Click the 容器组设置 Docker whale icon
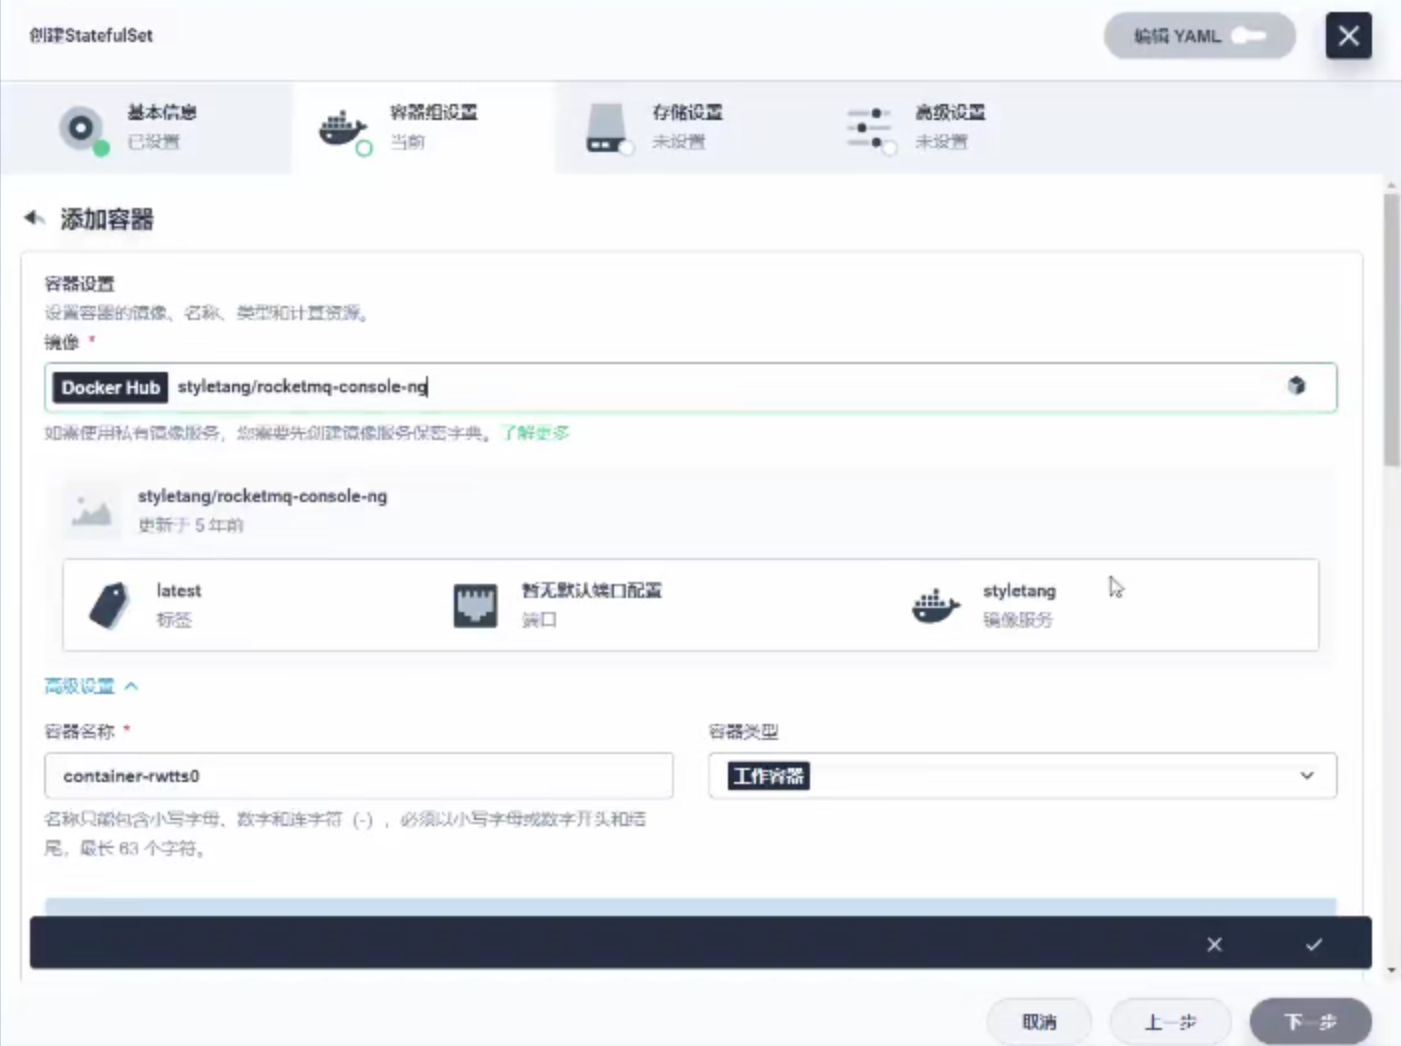This screenshot has width=1402, height=1046. [343, 130]
